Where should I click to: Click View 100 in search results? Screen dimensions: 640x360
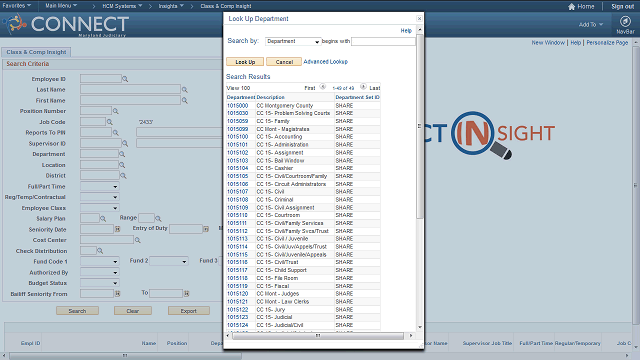coord(238,88)
